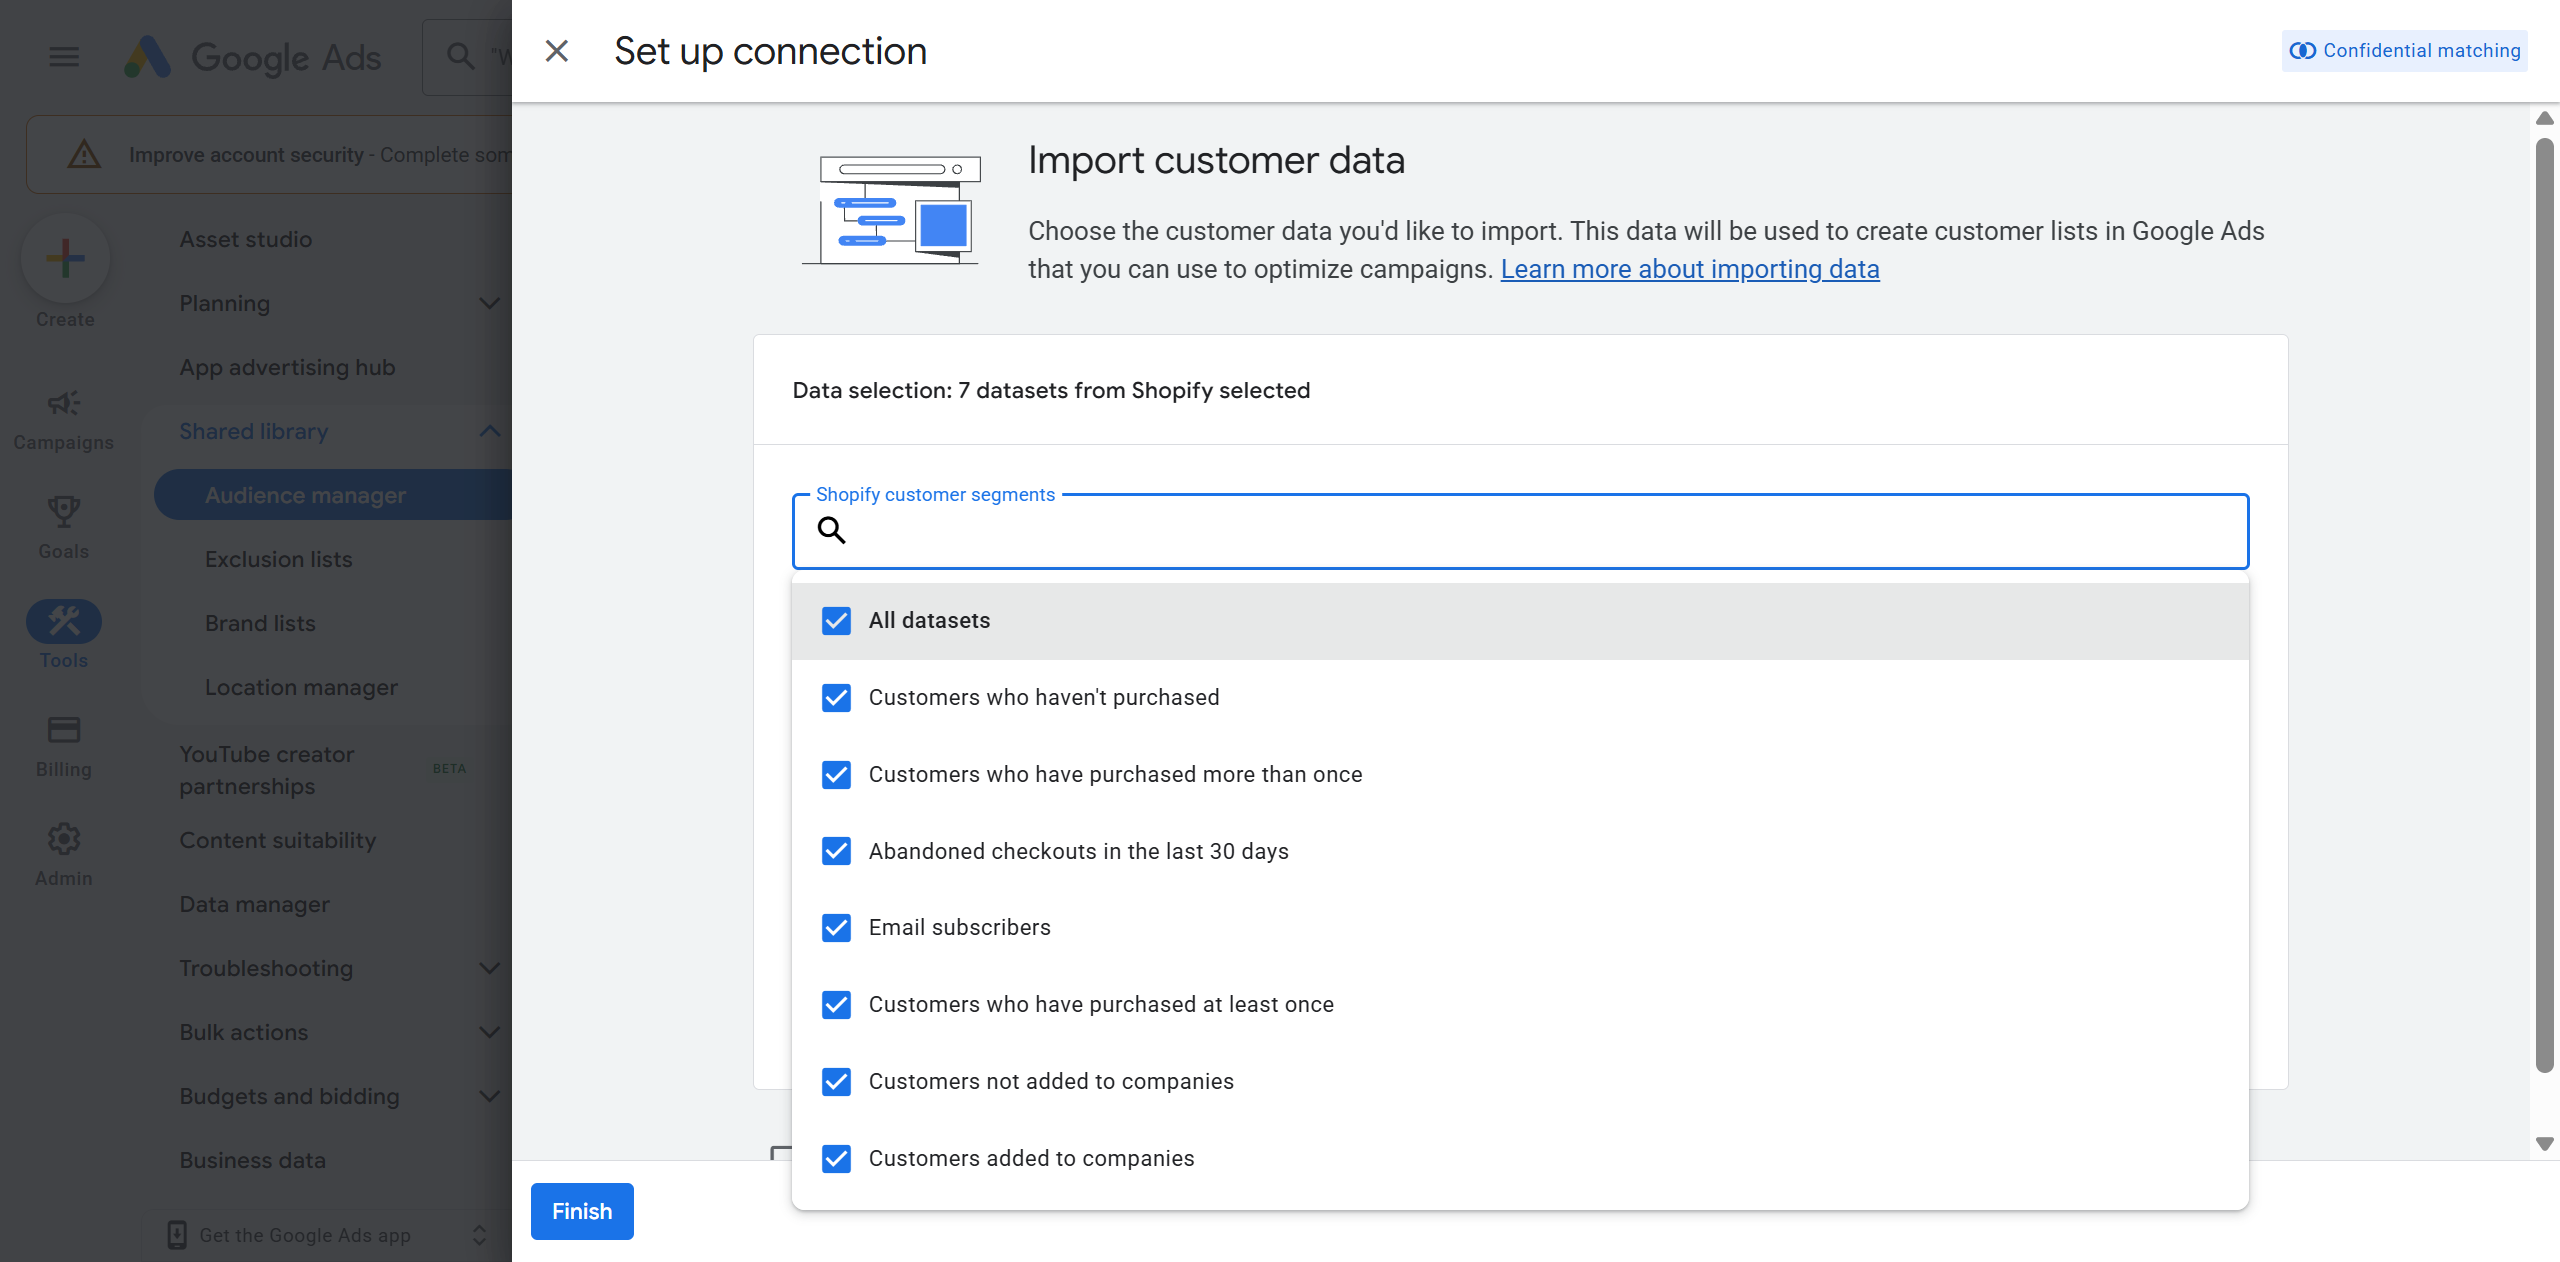Open Exclusion lists
Image resolution: width=2560 pixels, height=1262 pixels.
pos(279,559)
